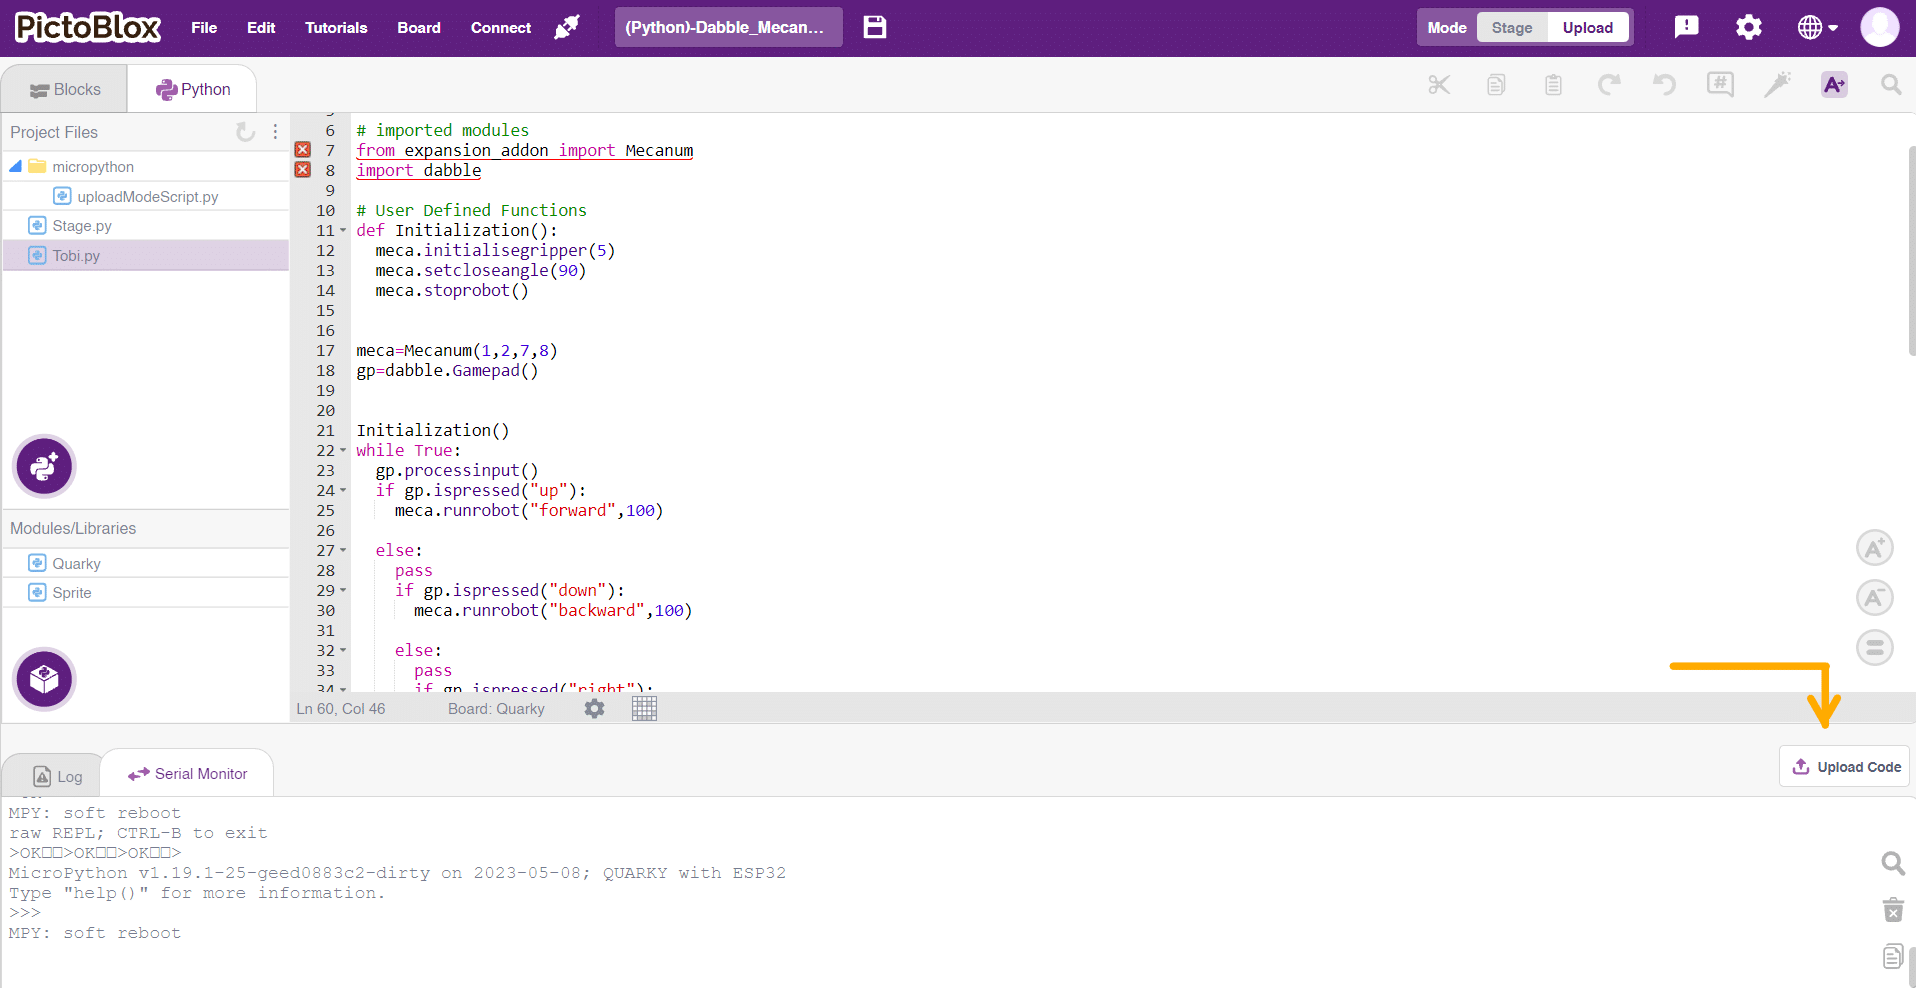Image resolution: width=1916 pixels, height=988 pixels.
Task: Click the Upload Code button
Action: (1845, 767)
